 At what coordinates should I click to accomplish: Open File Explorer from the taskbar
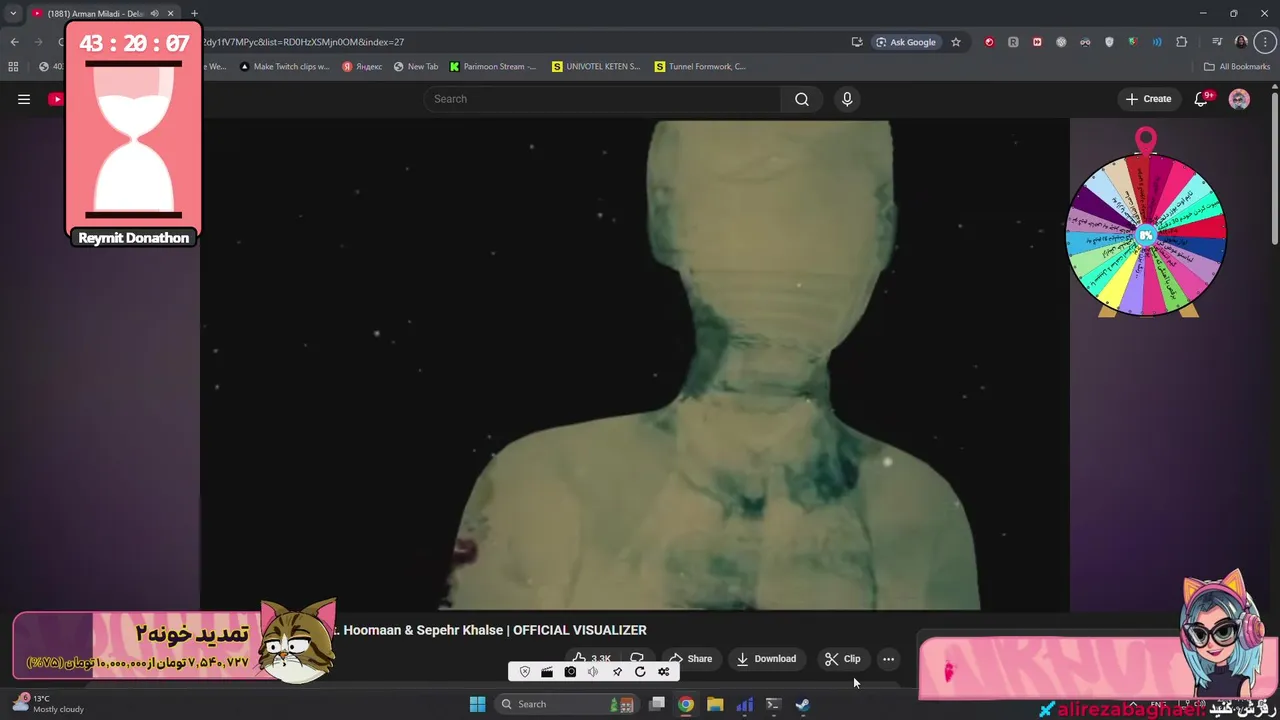715,704
